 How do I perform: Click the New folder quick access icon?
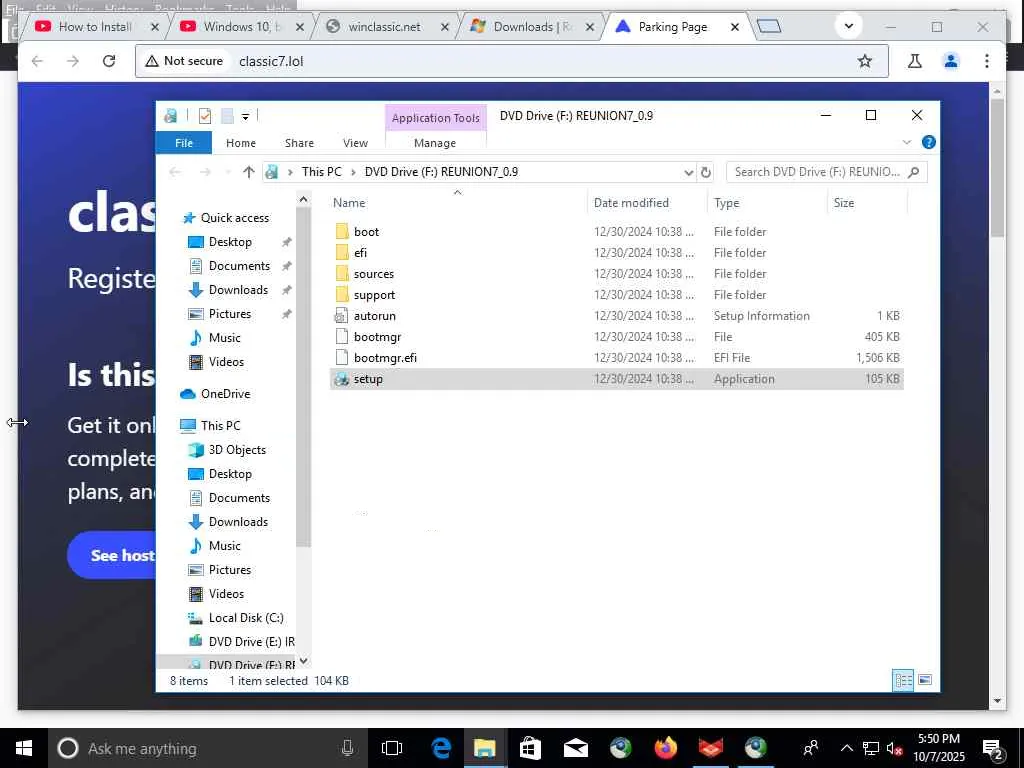[x=227, y=116]
